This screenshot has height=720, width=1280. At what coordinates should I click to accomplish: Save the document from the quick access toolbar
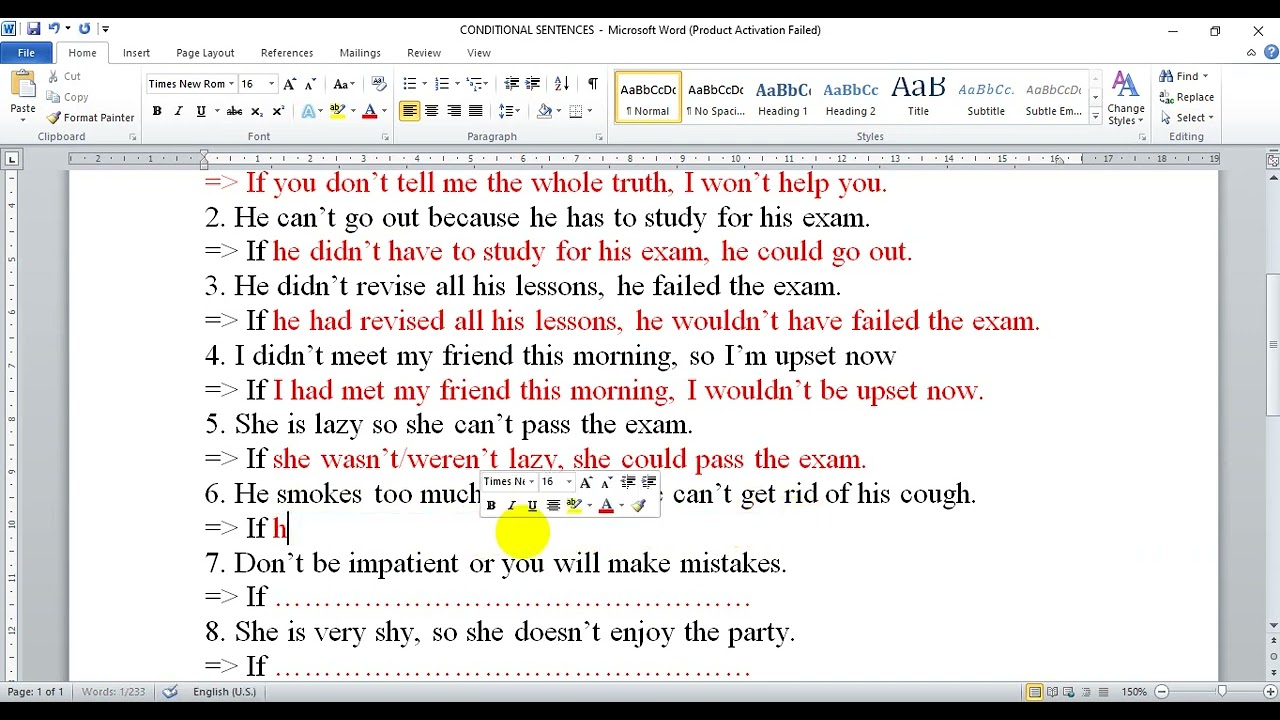coord(34,29)
